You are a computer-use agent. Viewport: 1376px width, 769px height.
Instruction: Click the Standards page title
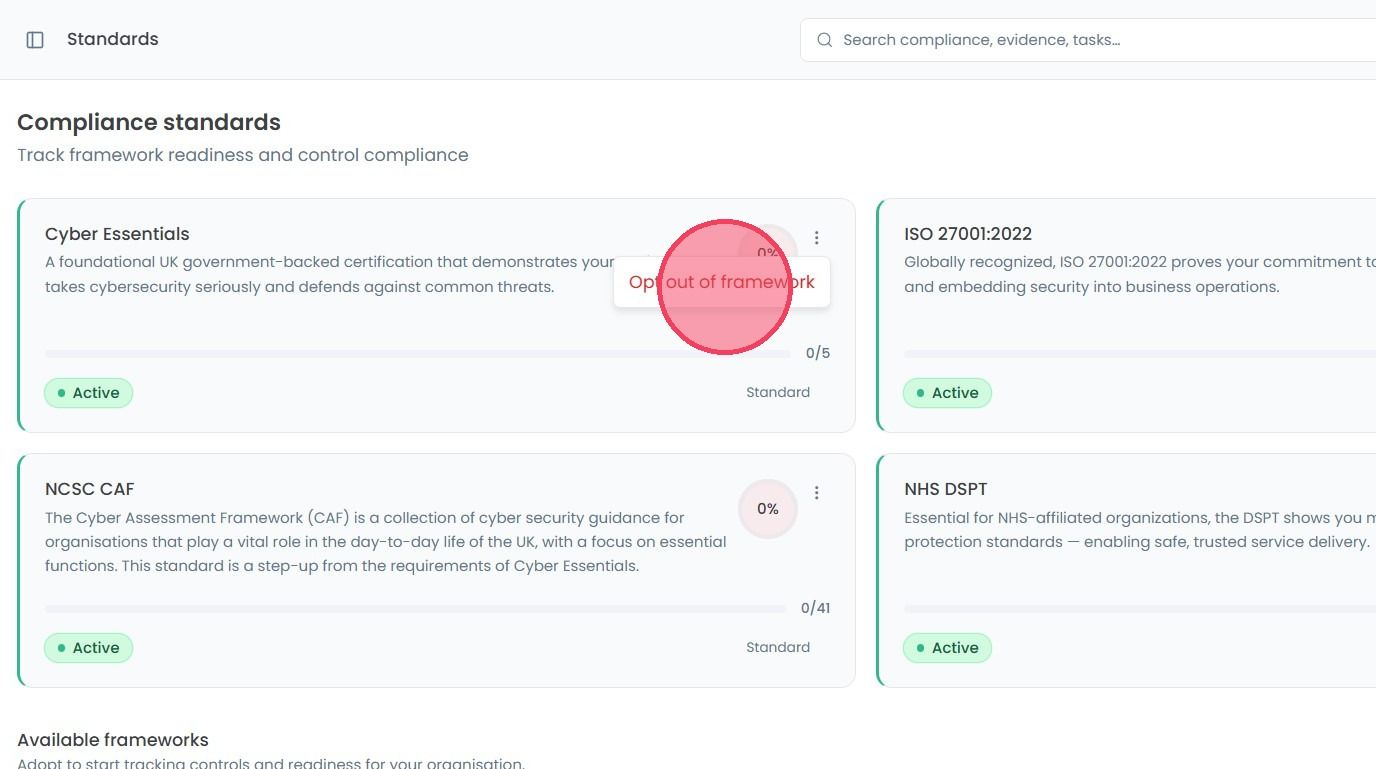tap(113, 39)
